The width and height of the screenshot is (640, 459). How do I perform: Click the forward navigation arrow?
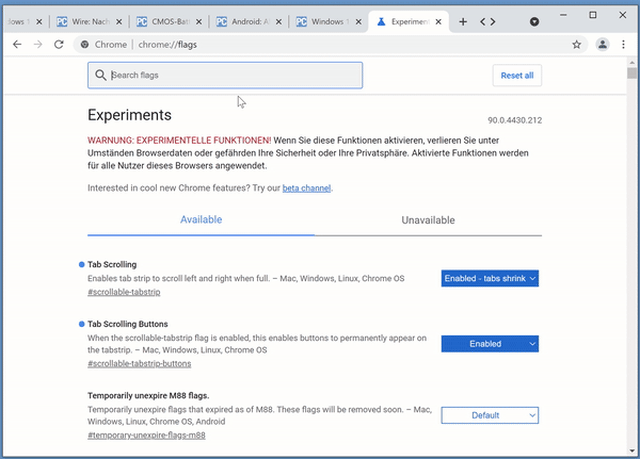(38, 44)
